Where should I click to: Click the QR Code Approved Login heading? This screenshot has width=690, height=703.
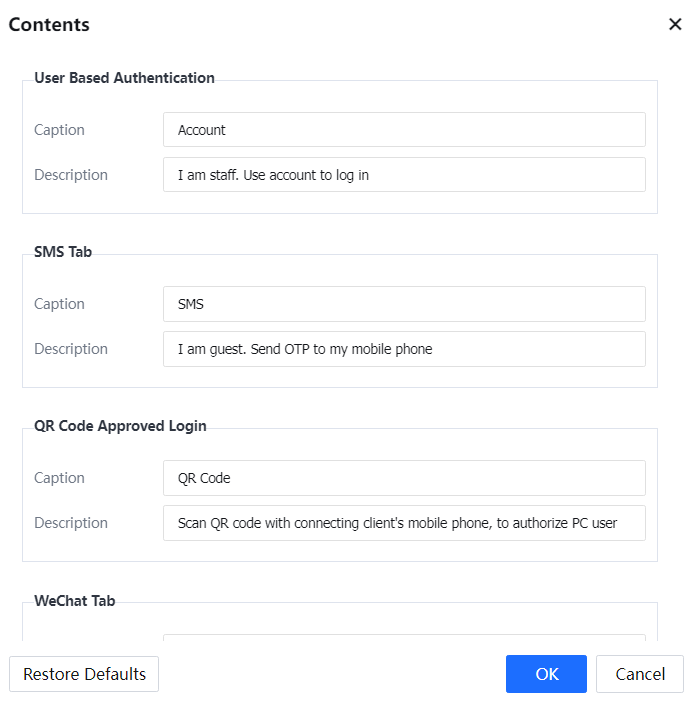(x=120, y=426)
